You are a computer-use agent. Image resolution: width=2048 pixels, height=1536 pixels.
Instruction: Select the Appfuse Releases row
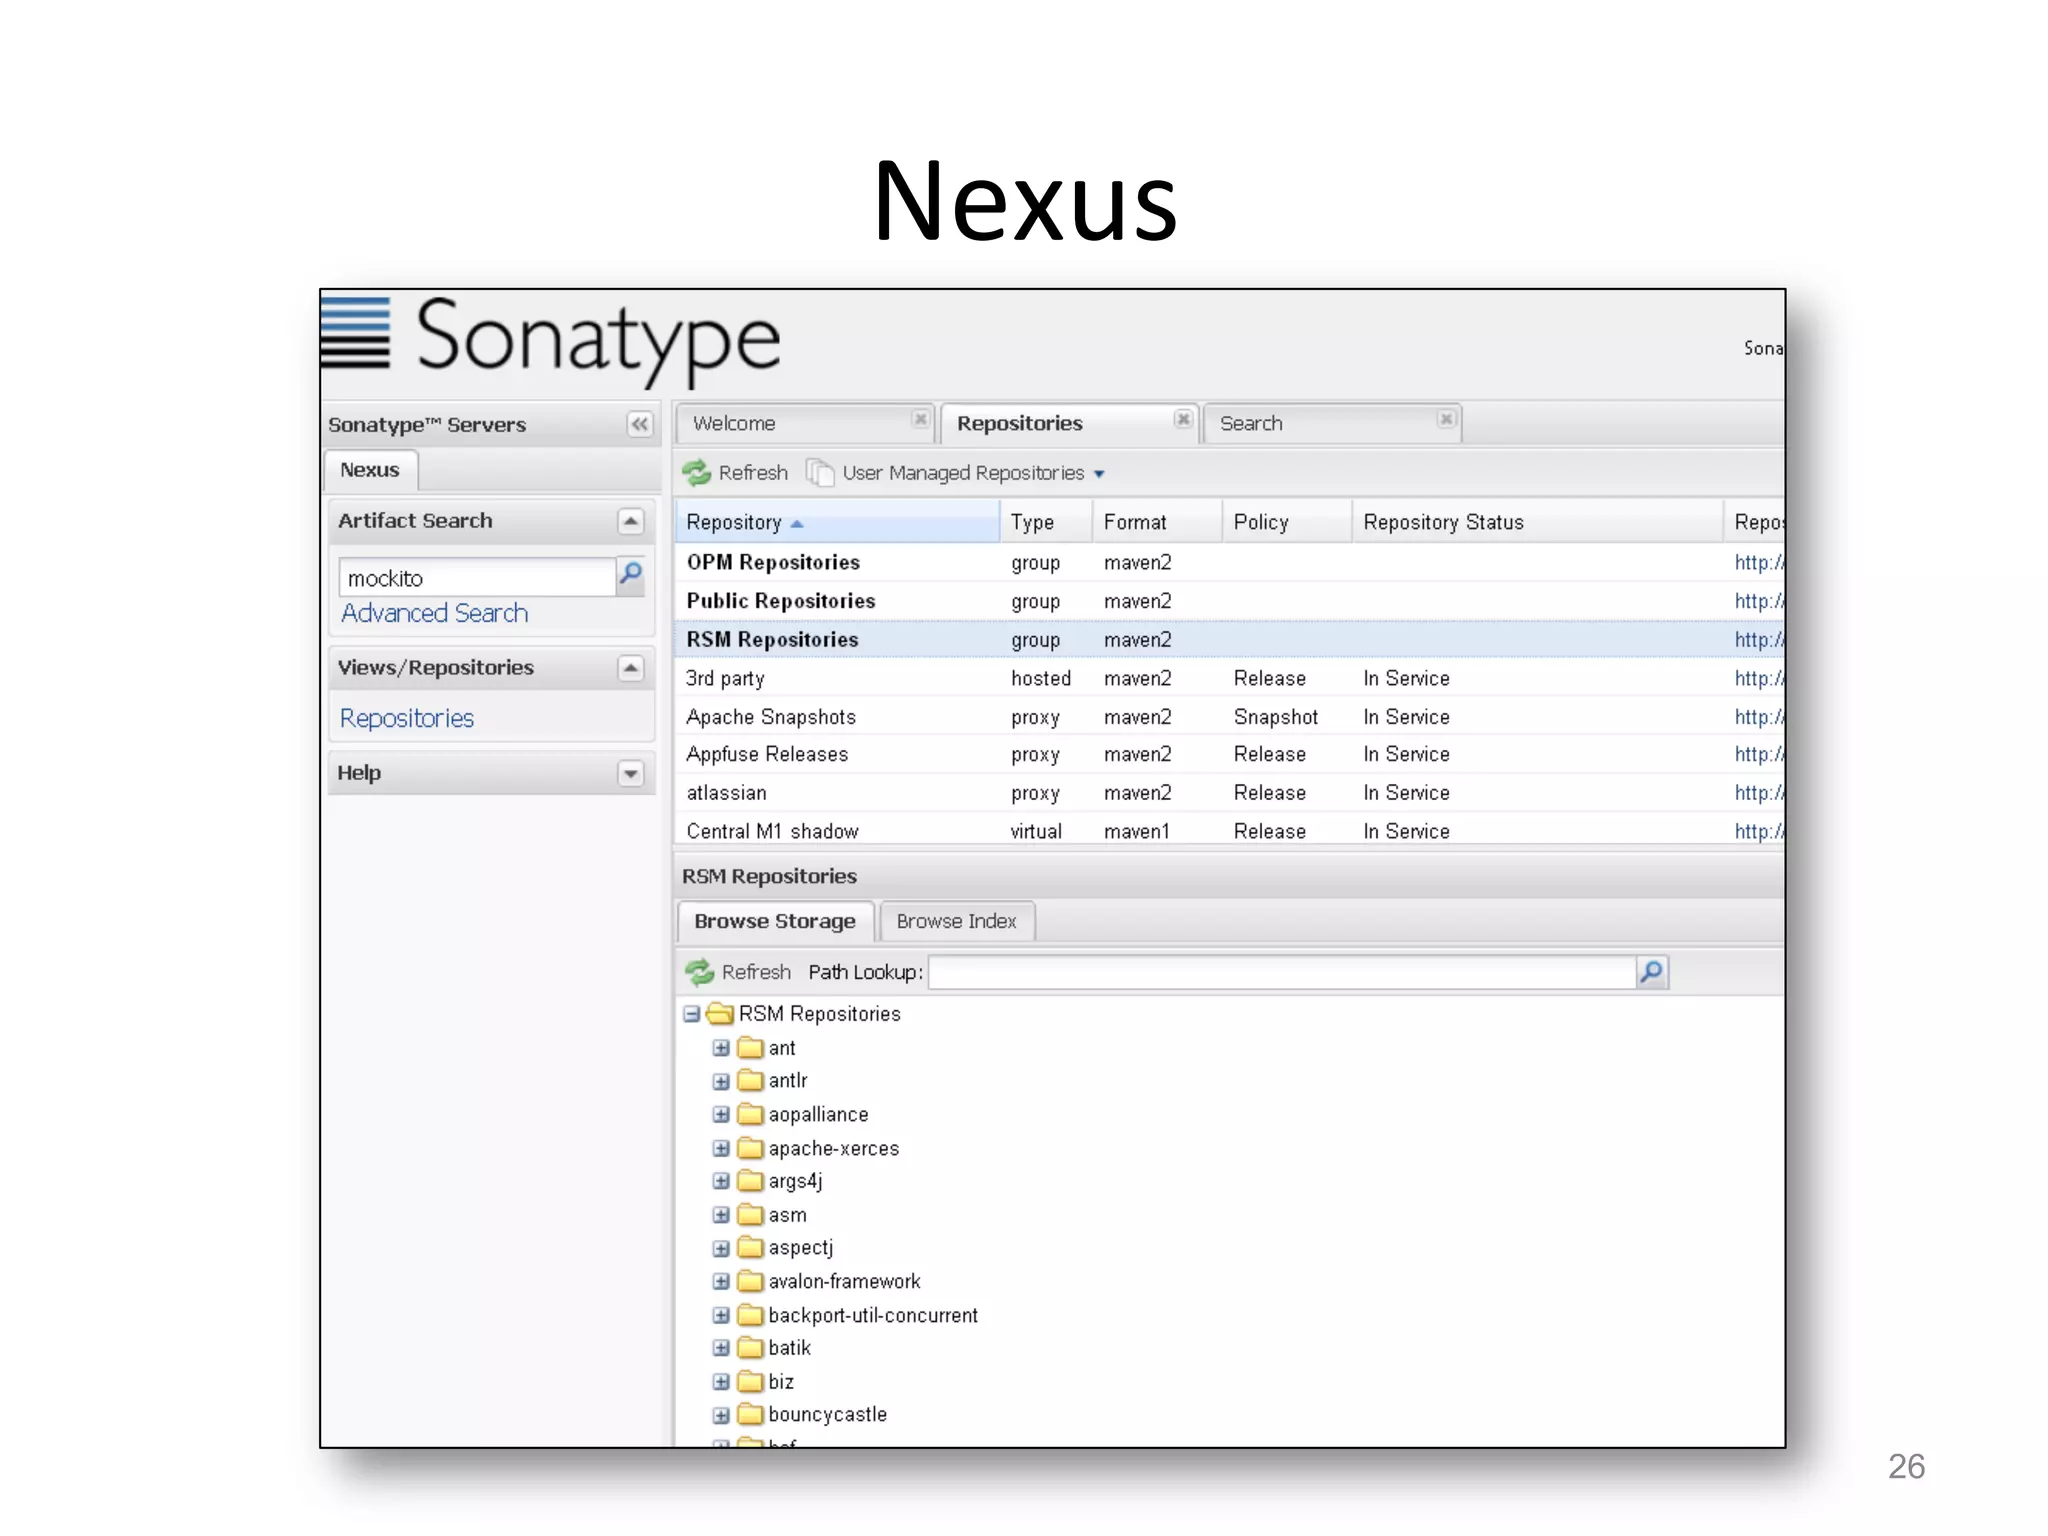click(1231, 755)
